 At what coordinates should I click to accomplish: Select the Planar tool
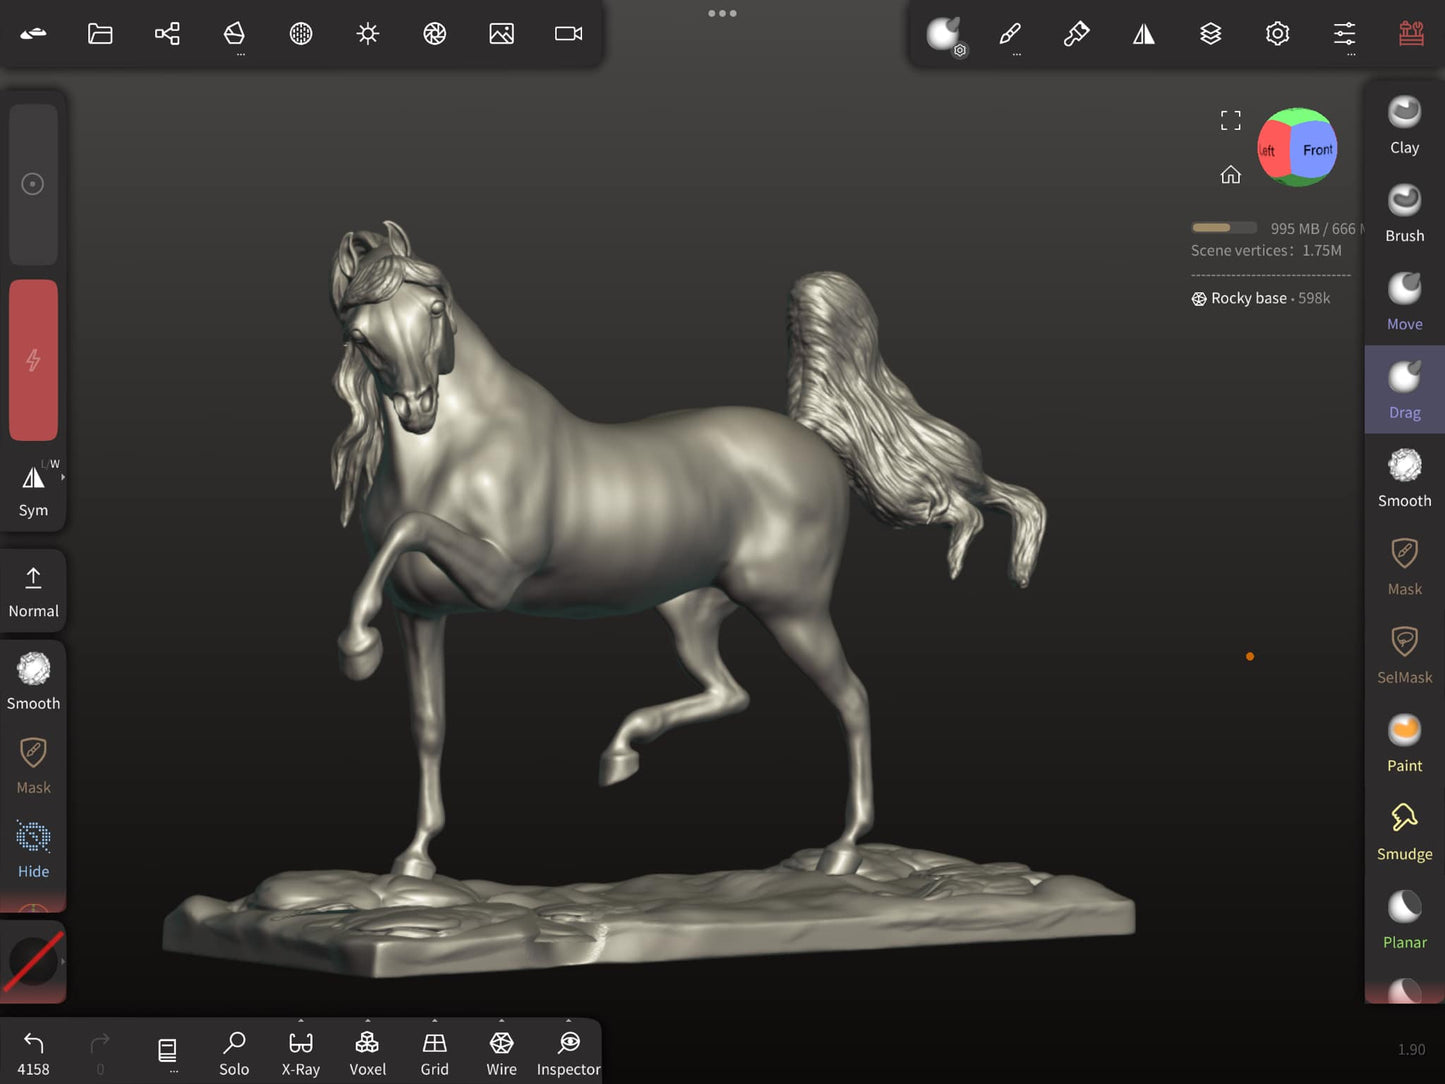point(1404,919)
